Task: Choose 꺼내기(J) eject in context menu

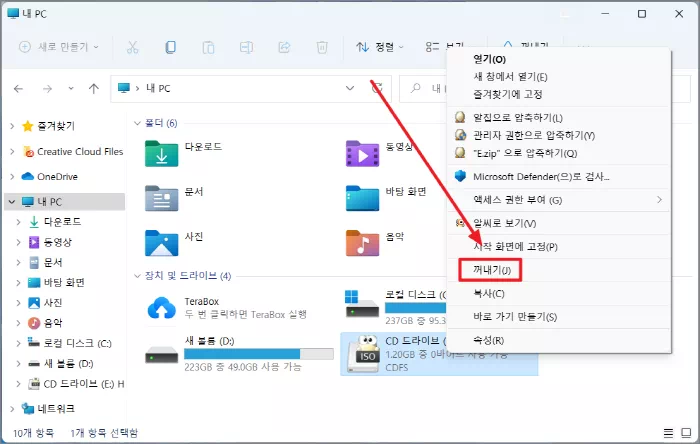Action: [490, 270]
